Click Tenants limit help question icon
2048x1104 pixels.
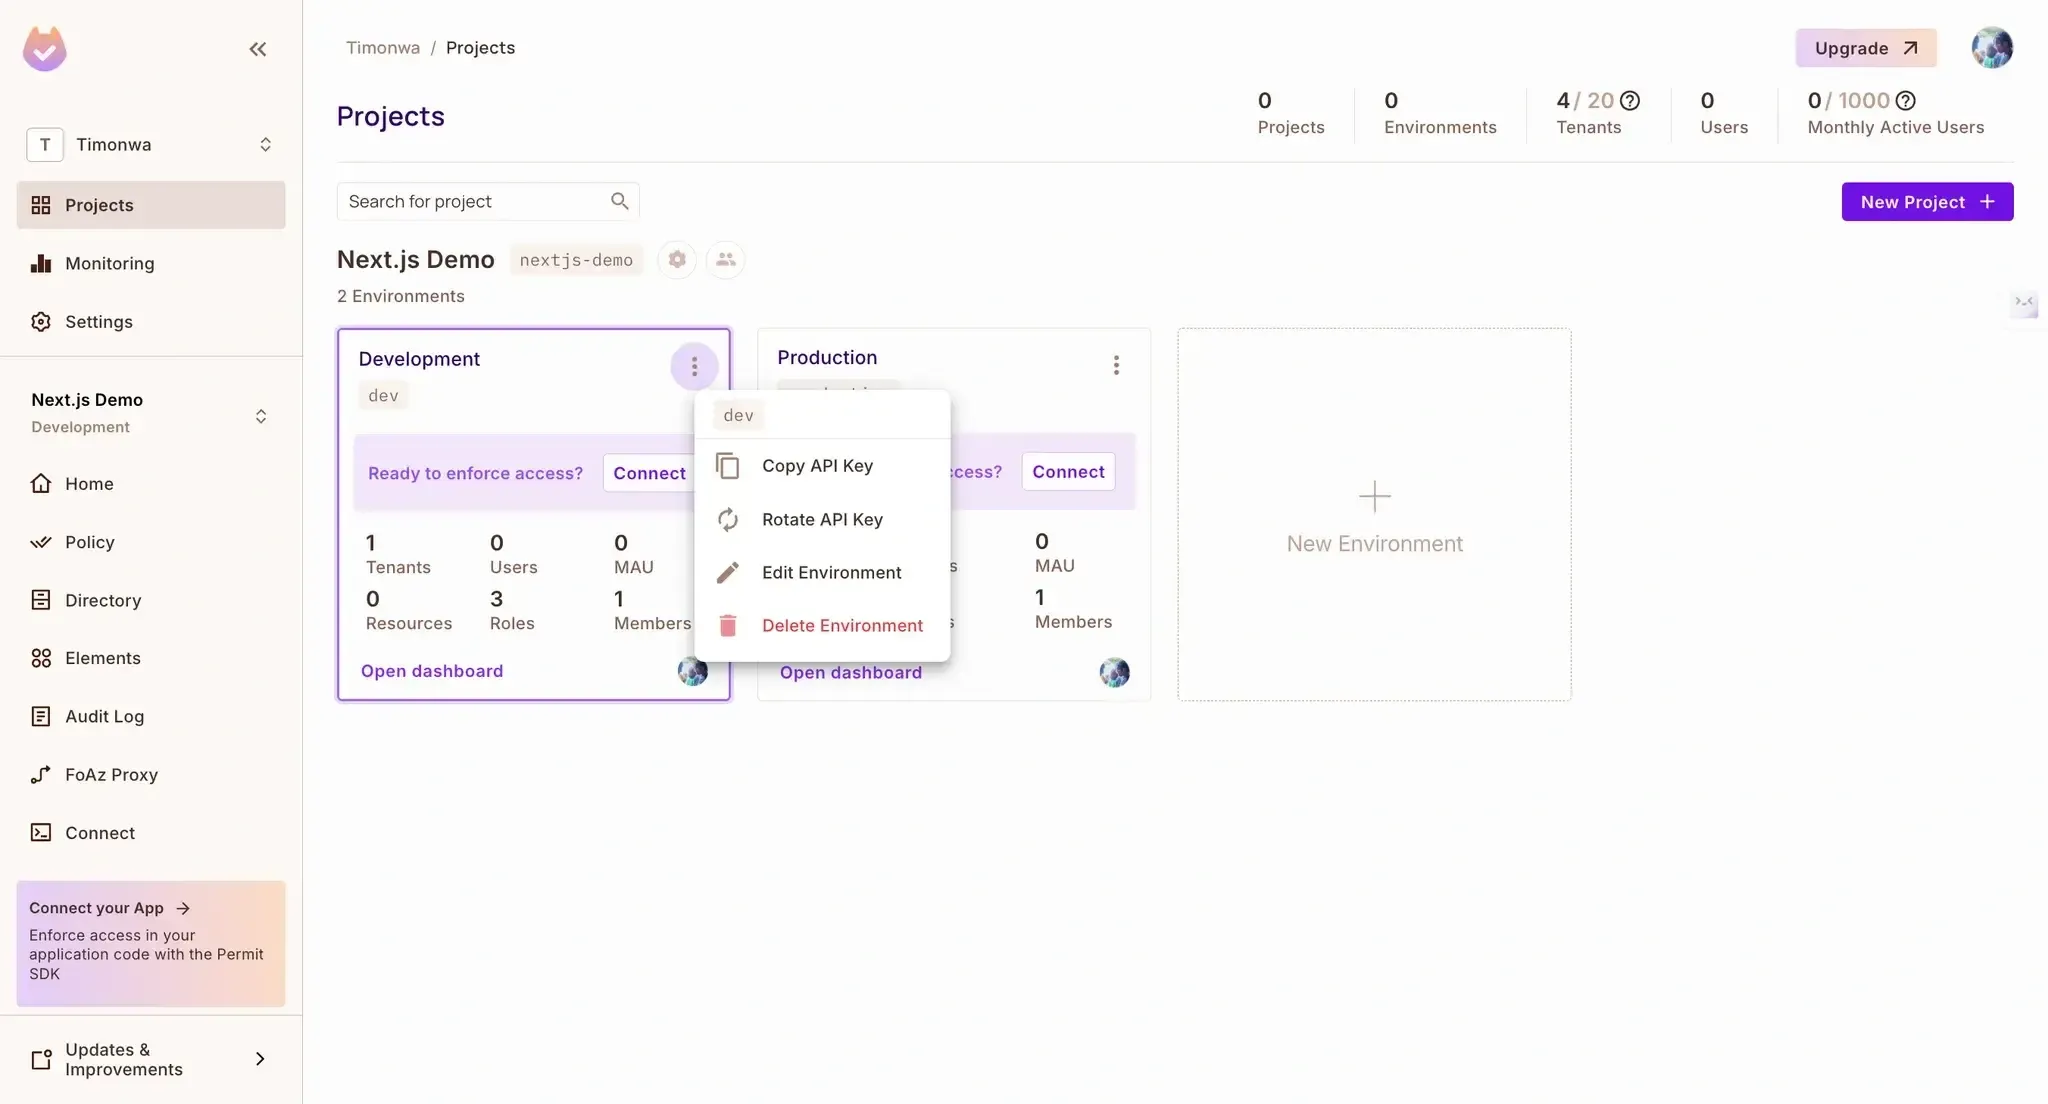(1630, 101)
